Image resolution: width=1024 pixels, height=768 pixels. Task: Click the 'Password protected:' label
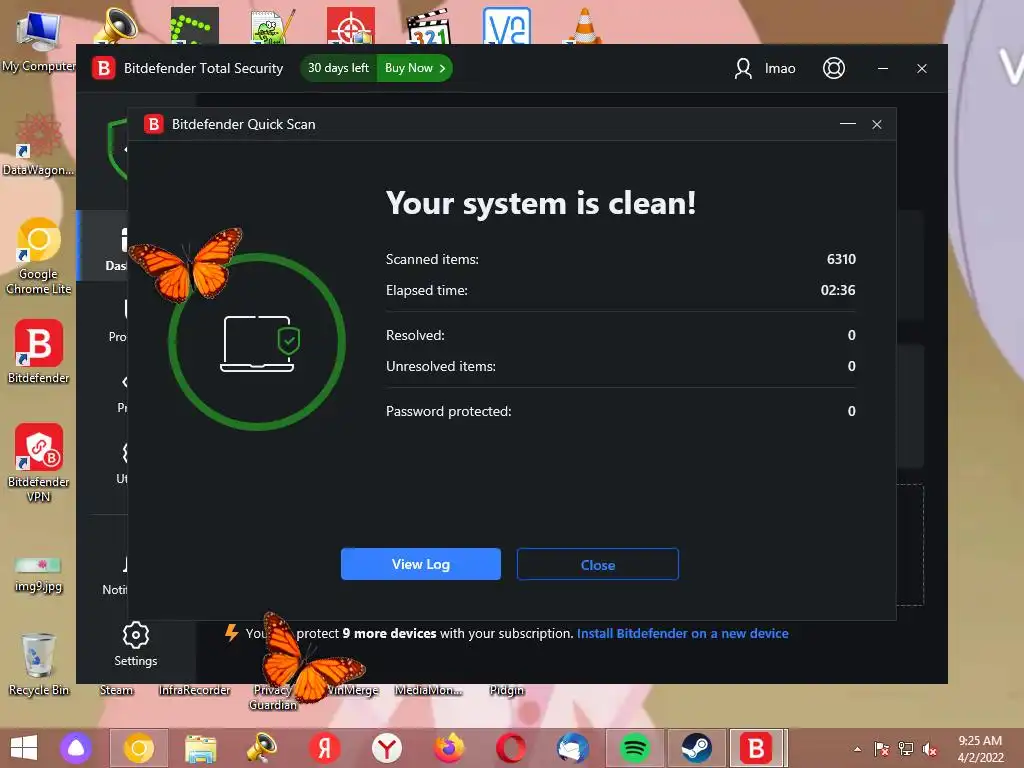449,411
